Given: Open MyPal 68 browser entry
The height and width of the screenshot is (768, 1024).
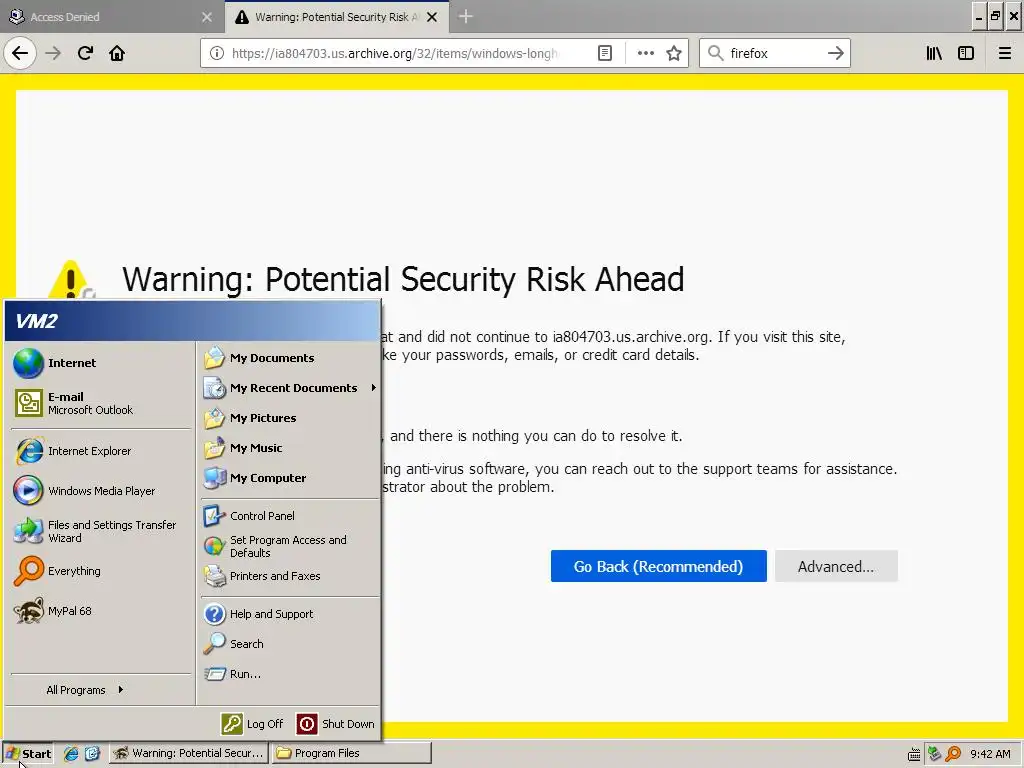Looking at the screenshot, I should (101, 611).
